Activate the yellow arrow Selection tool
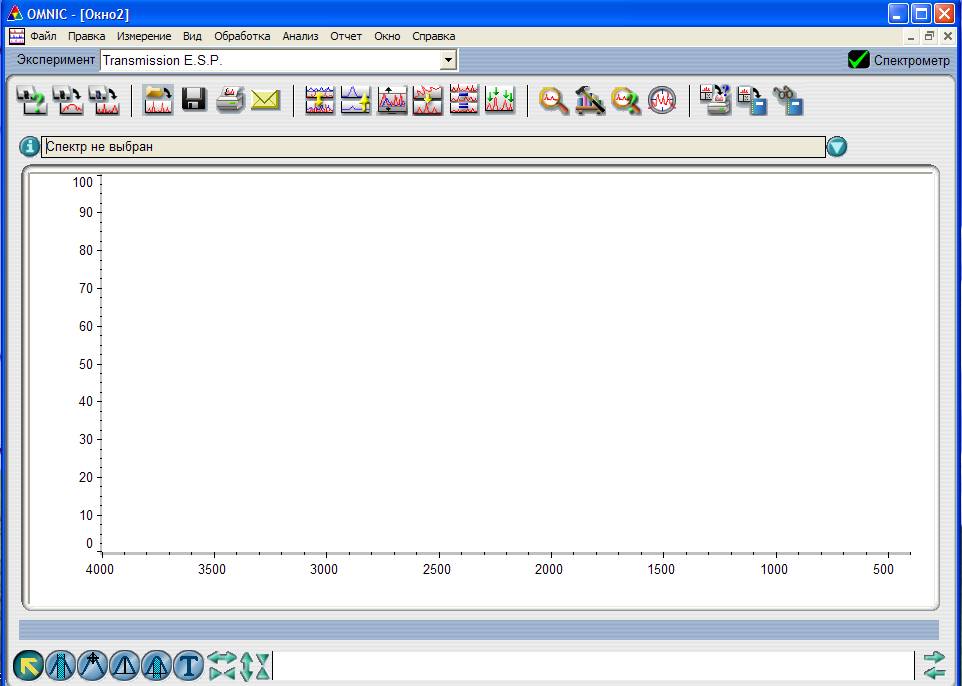The width and height of the screenshot is (962, 686). click(28, 666)
